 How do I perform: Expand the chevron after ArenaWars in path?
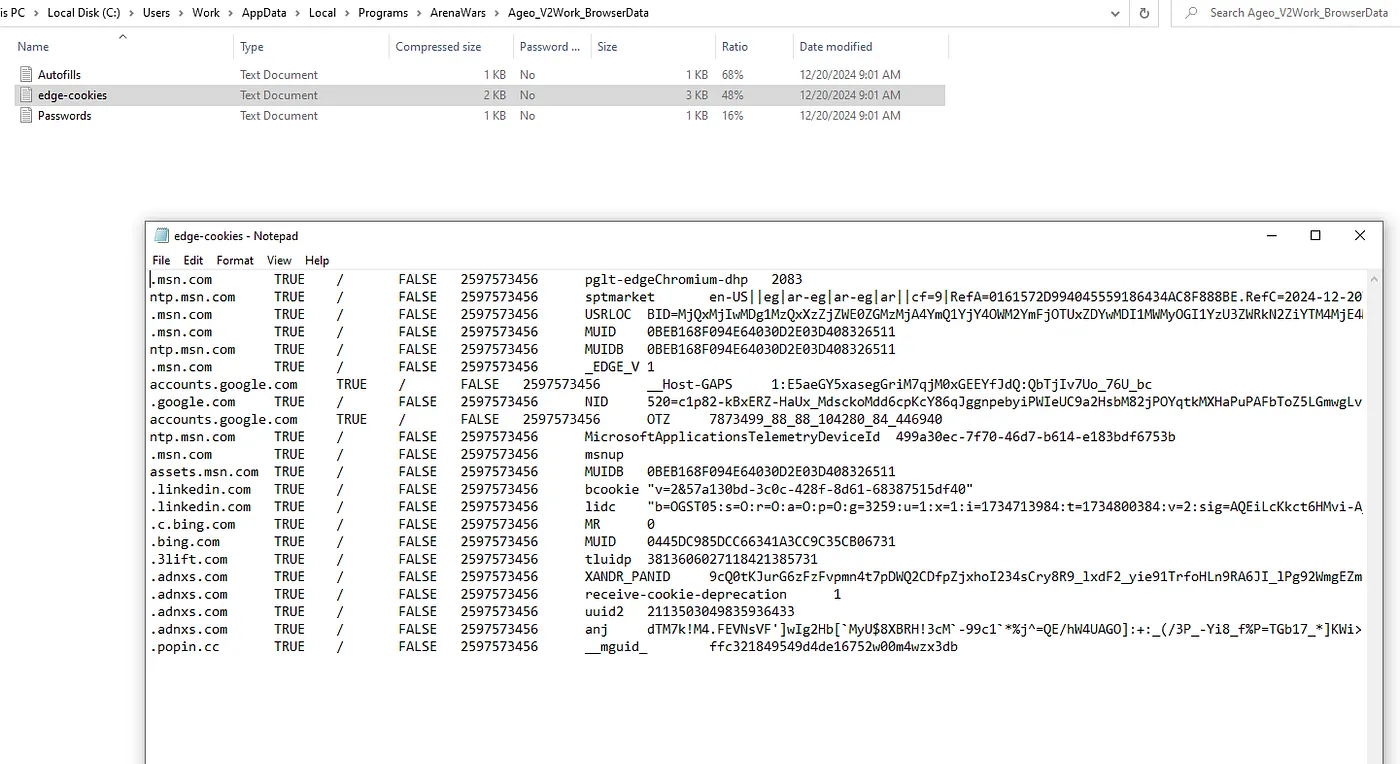pyautogui.click(x=498, y=13)
